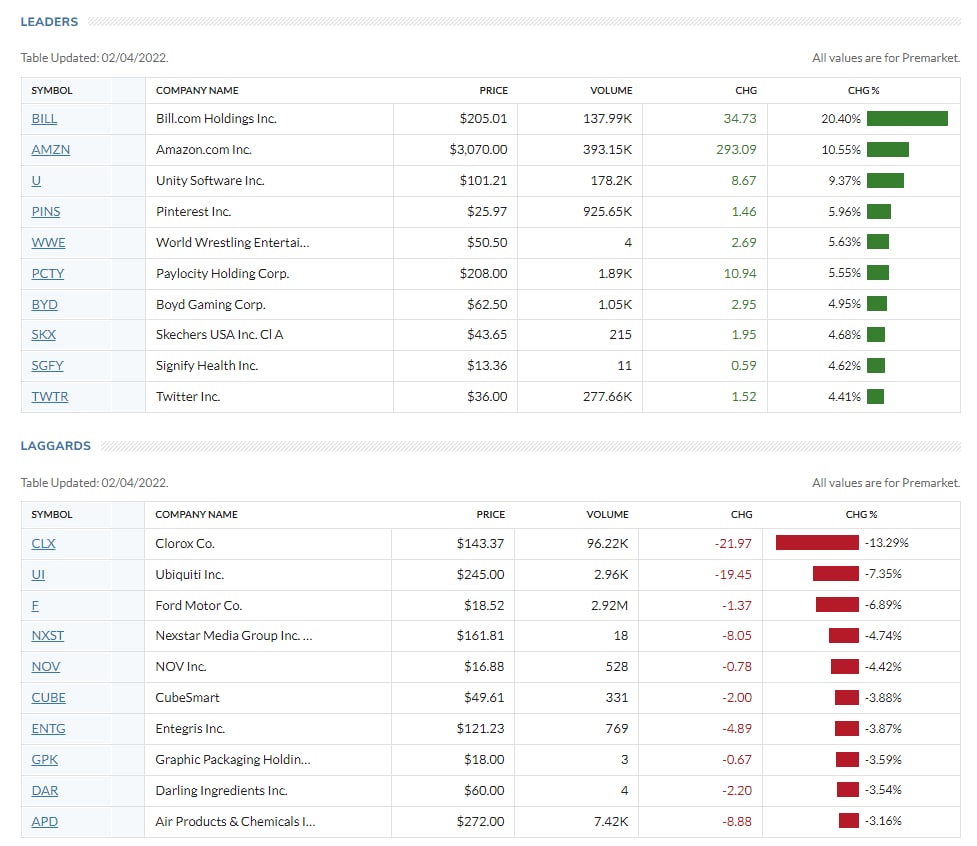The width and height of the screenshot is (977, 846).
Task: Open the WWE ticker symbol link
Action: tap(48, 242)
